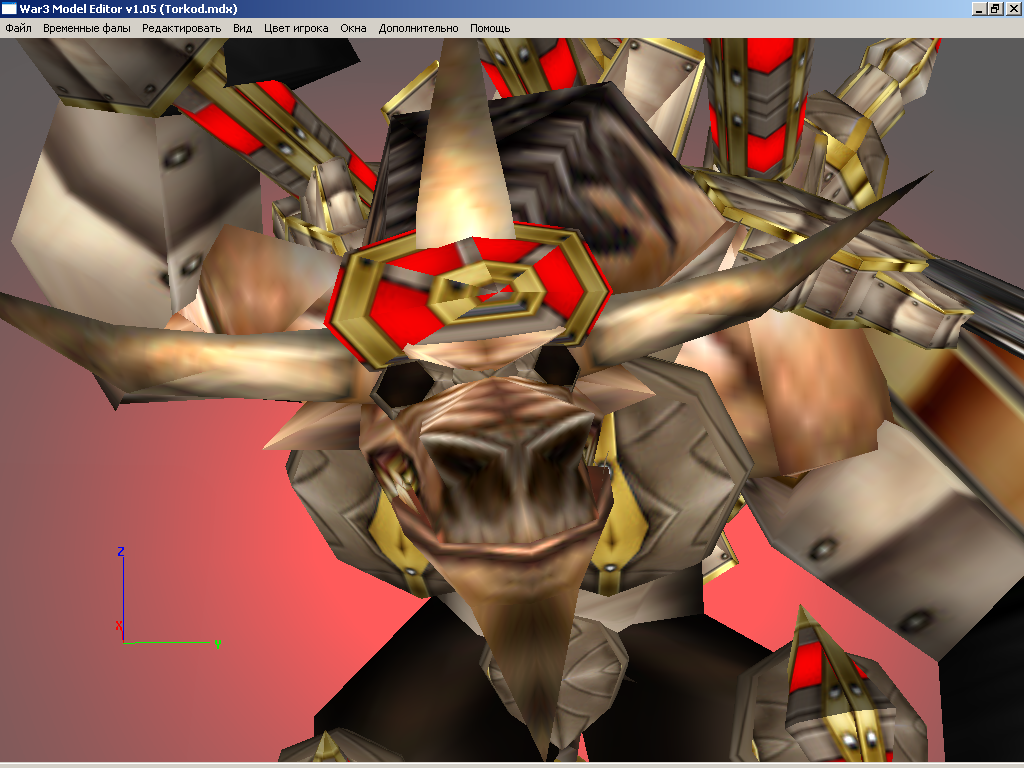
Task: Minimize the War3 Model Editor window
Action: point(979,8)
